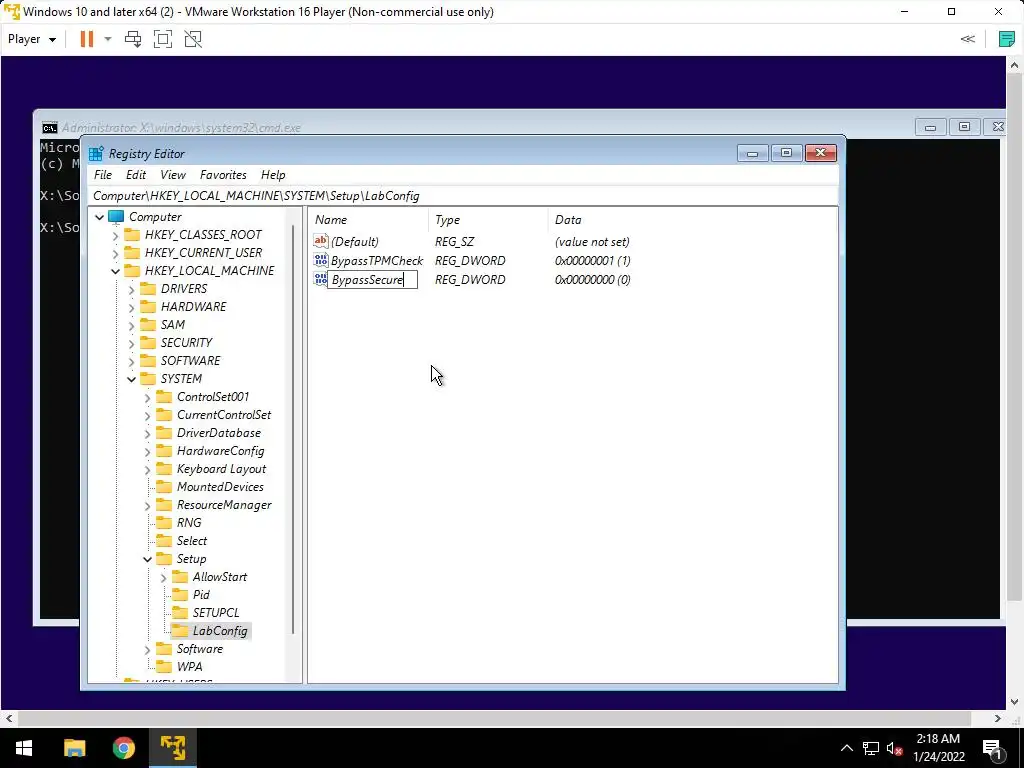
Task: Expand the HARDWARE key
Action: [x=131, y=307]
